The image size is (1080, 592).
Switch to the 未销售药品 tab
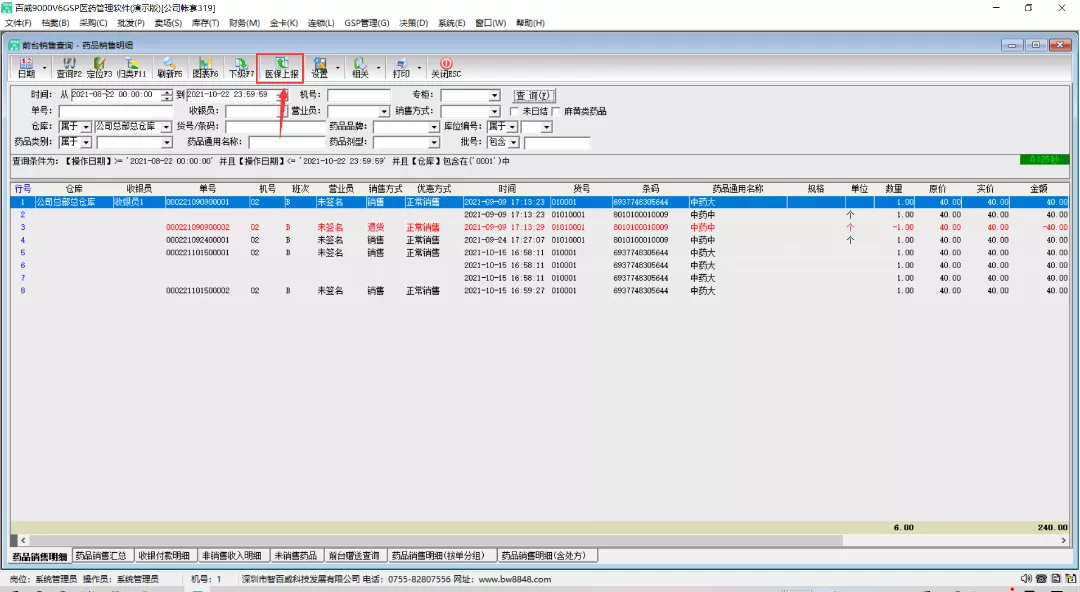tap(294, 555)
